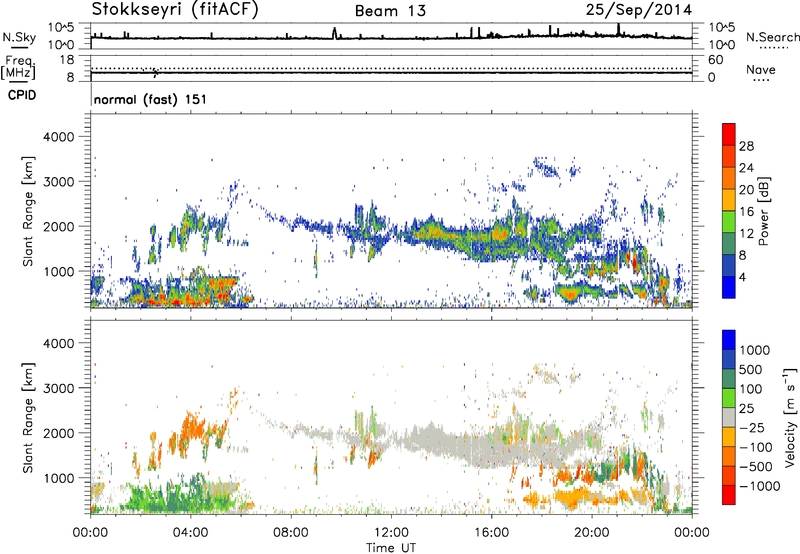Screen dimensions: 800x554
Task: Click "Slant Range [km]" on the power panel
Action: click(28, 211)
